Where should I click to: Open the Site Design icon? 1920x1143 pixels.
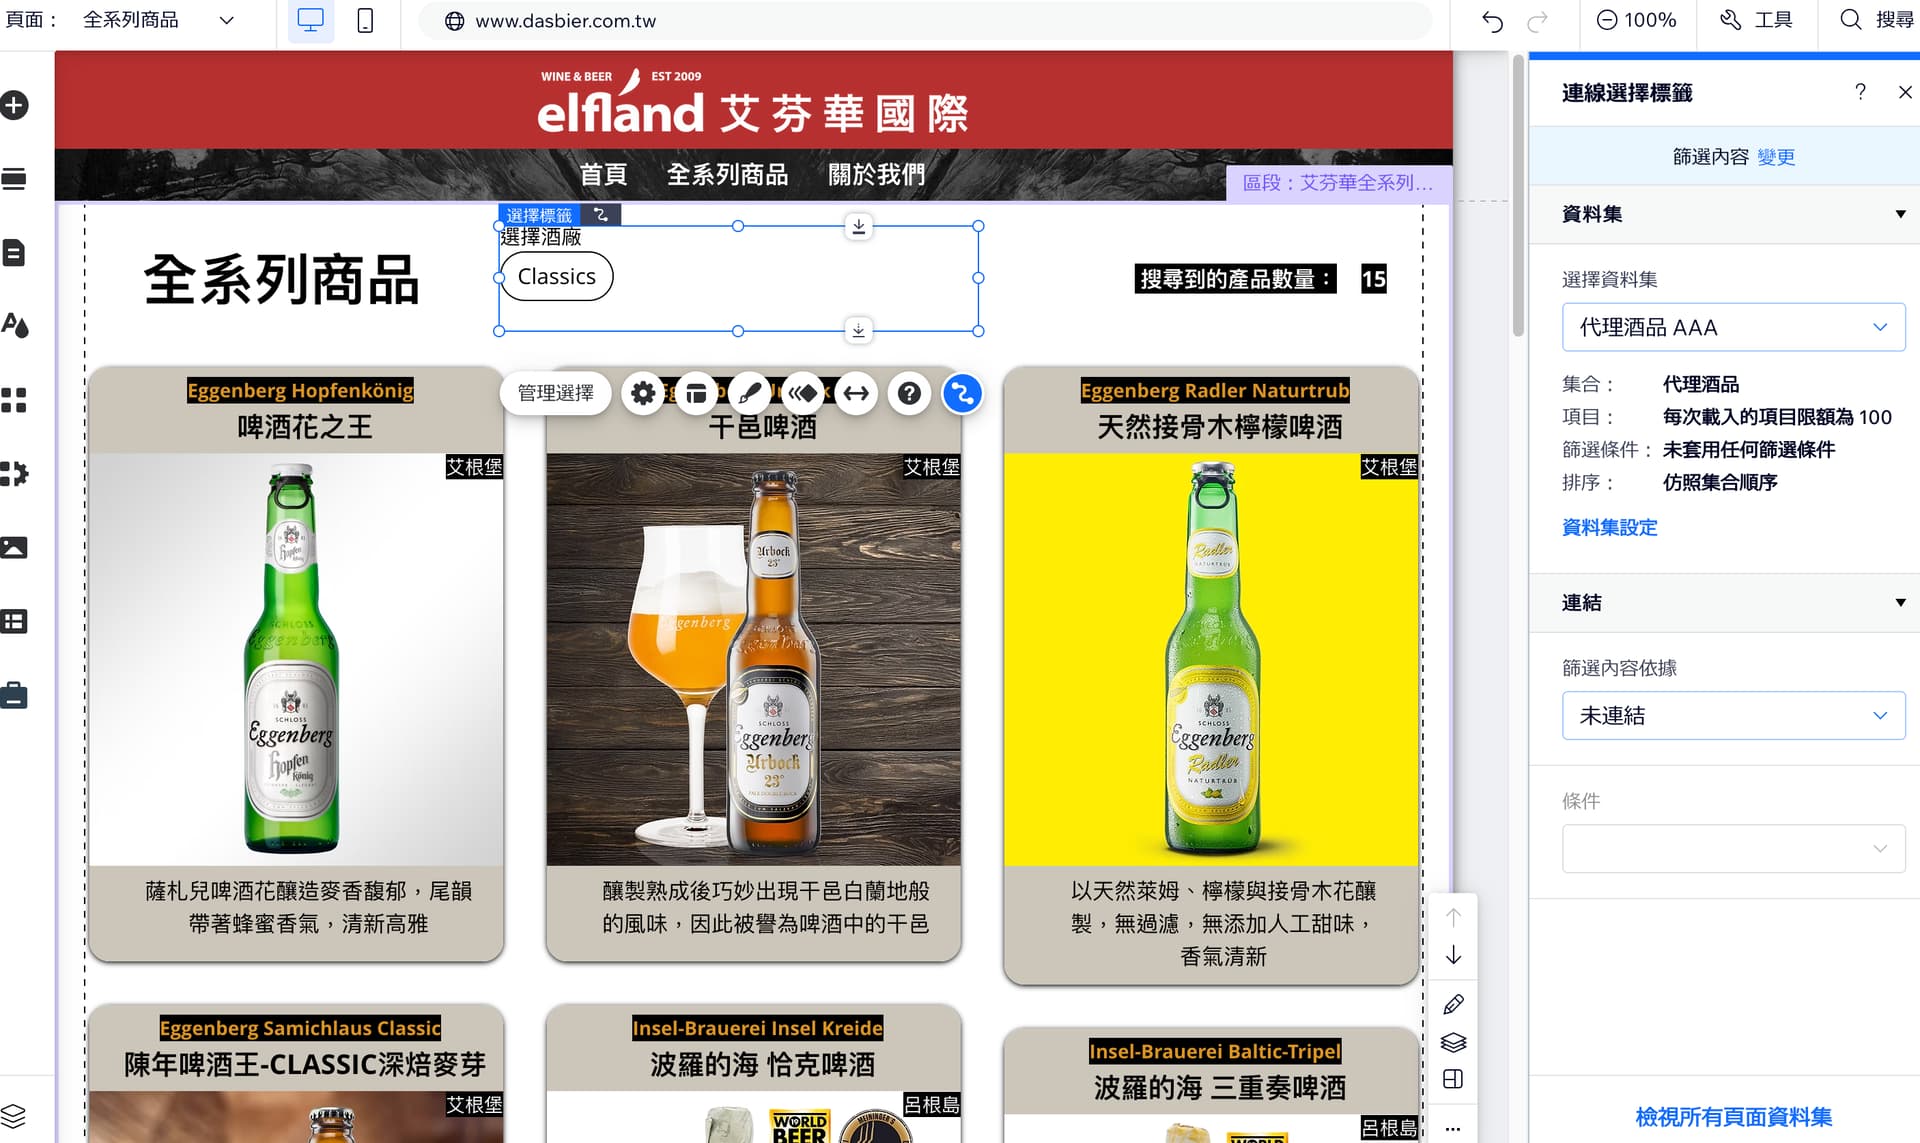point(14,326)
